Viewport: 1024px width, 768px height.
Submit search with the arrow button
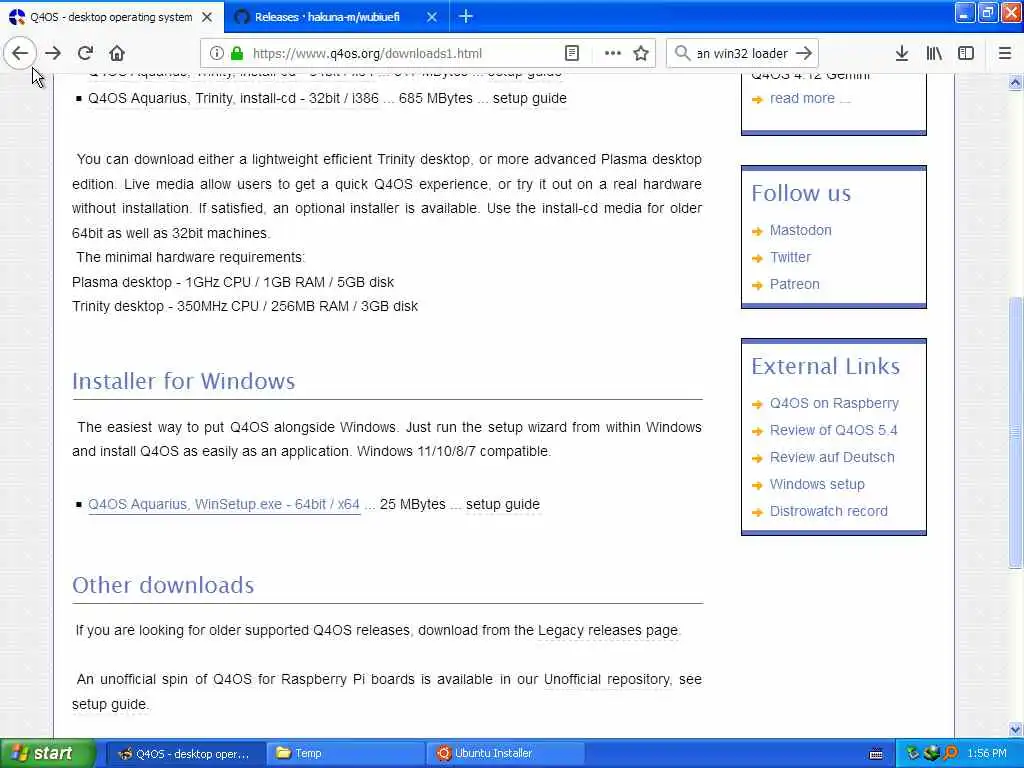805,53
